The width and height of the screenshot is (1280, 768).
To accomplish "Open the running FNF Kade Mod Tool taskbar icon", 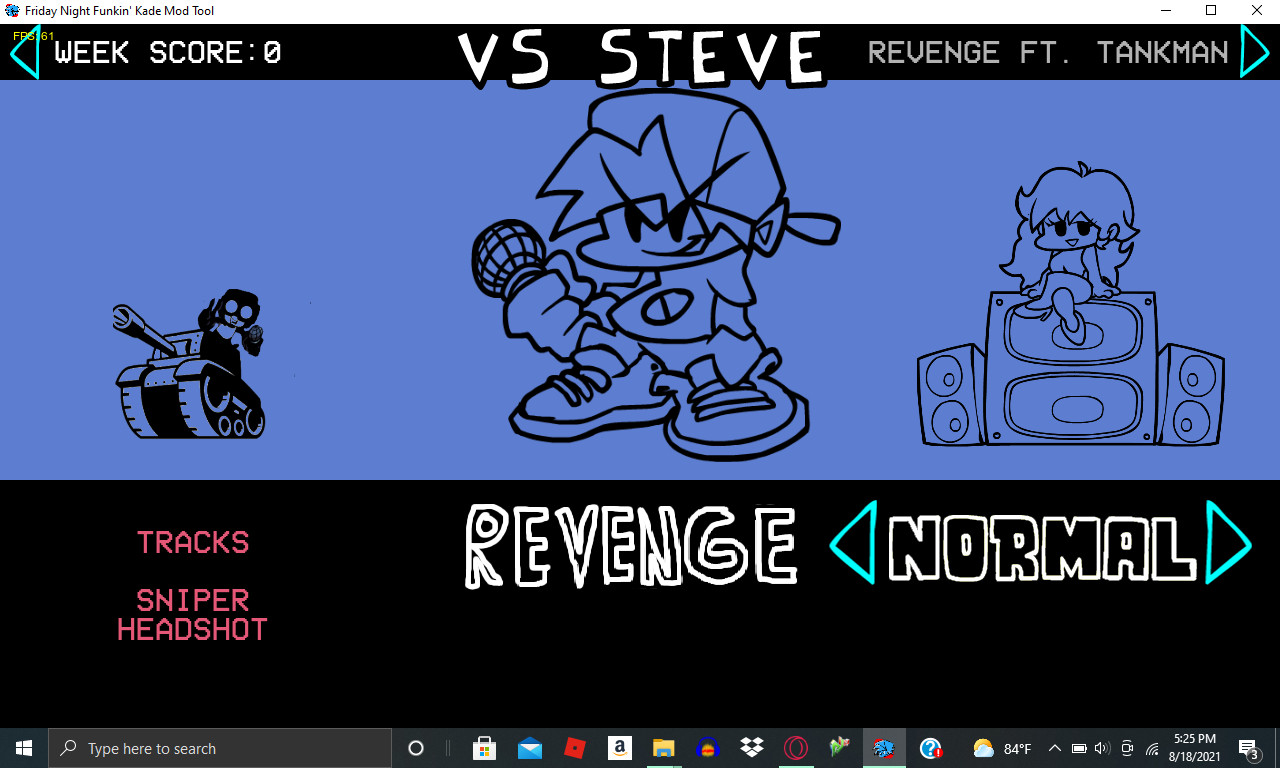I will pyautogui.click(x=885, y=748).
